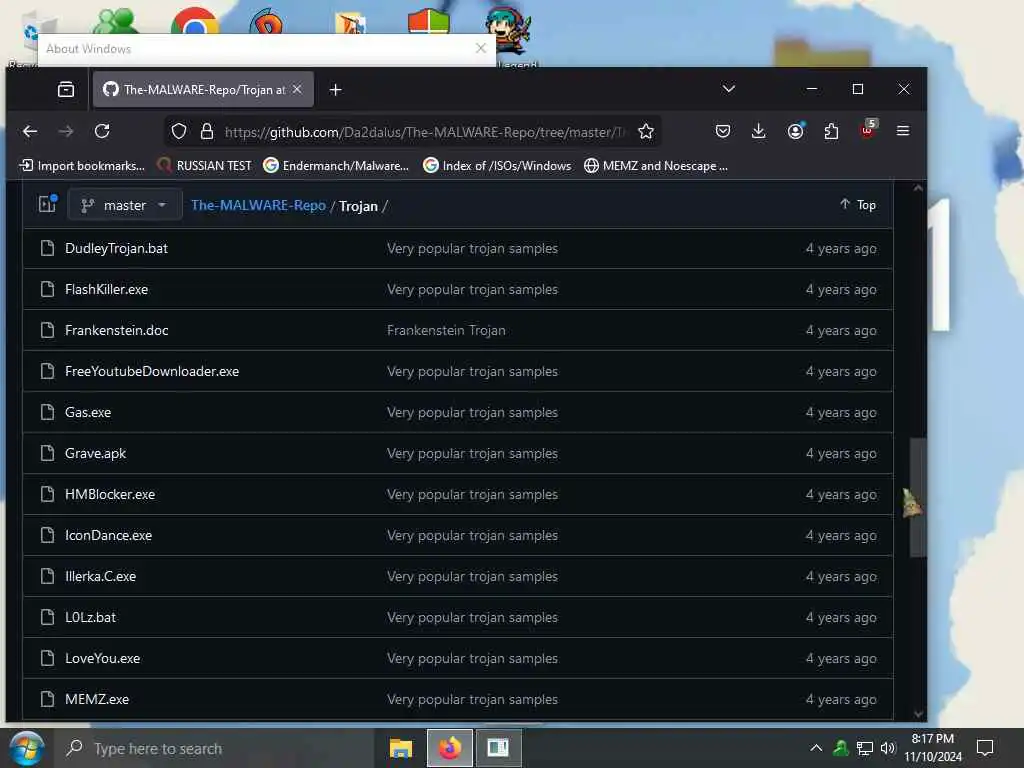
Task: Close the About Windows dialog
Action: (481, 48)
